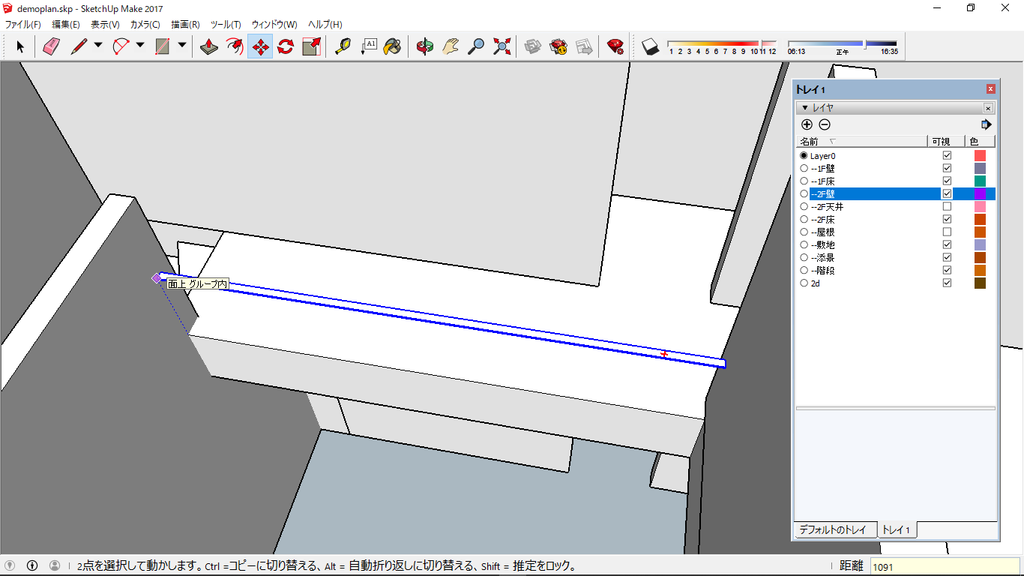The width and height of the screenshot is (1024, 576).
Task: Select the Push/Pull tool
Action: (x=208, y=46)
